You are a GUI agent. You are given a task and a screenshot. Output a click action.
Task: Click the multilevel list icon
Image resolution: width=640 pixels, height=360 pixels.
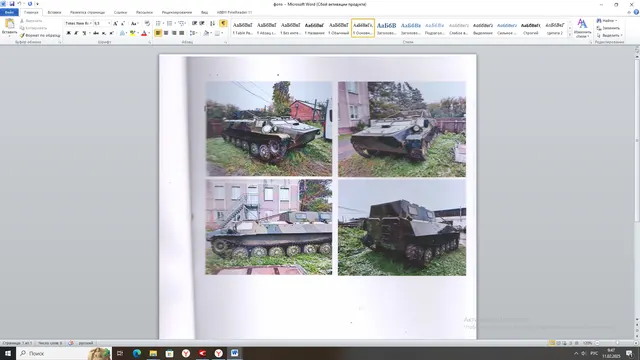182,23
